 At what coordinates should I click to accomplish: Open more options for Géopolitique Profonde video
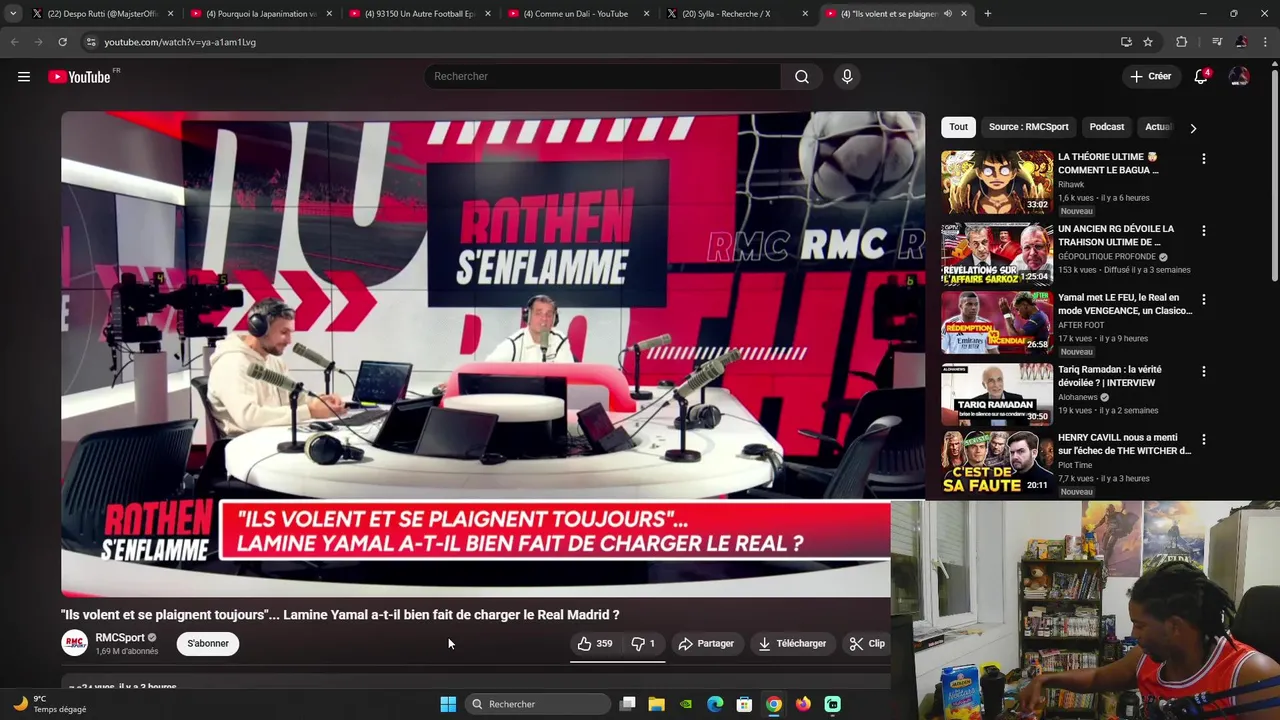point(1204,231)
